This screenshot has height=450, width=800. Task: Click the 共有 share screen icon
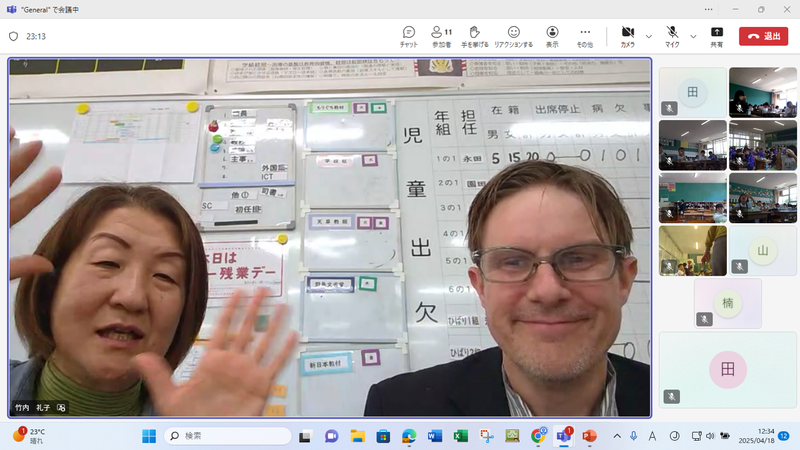click(717, 37)
